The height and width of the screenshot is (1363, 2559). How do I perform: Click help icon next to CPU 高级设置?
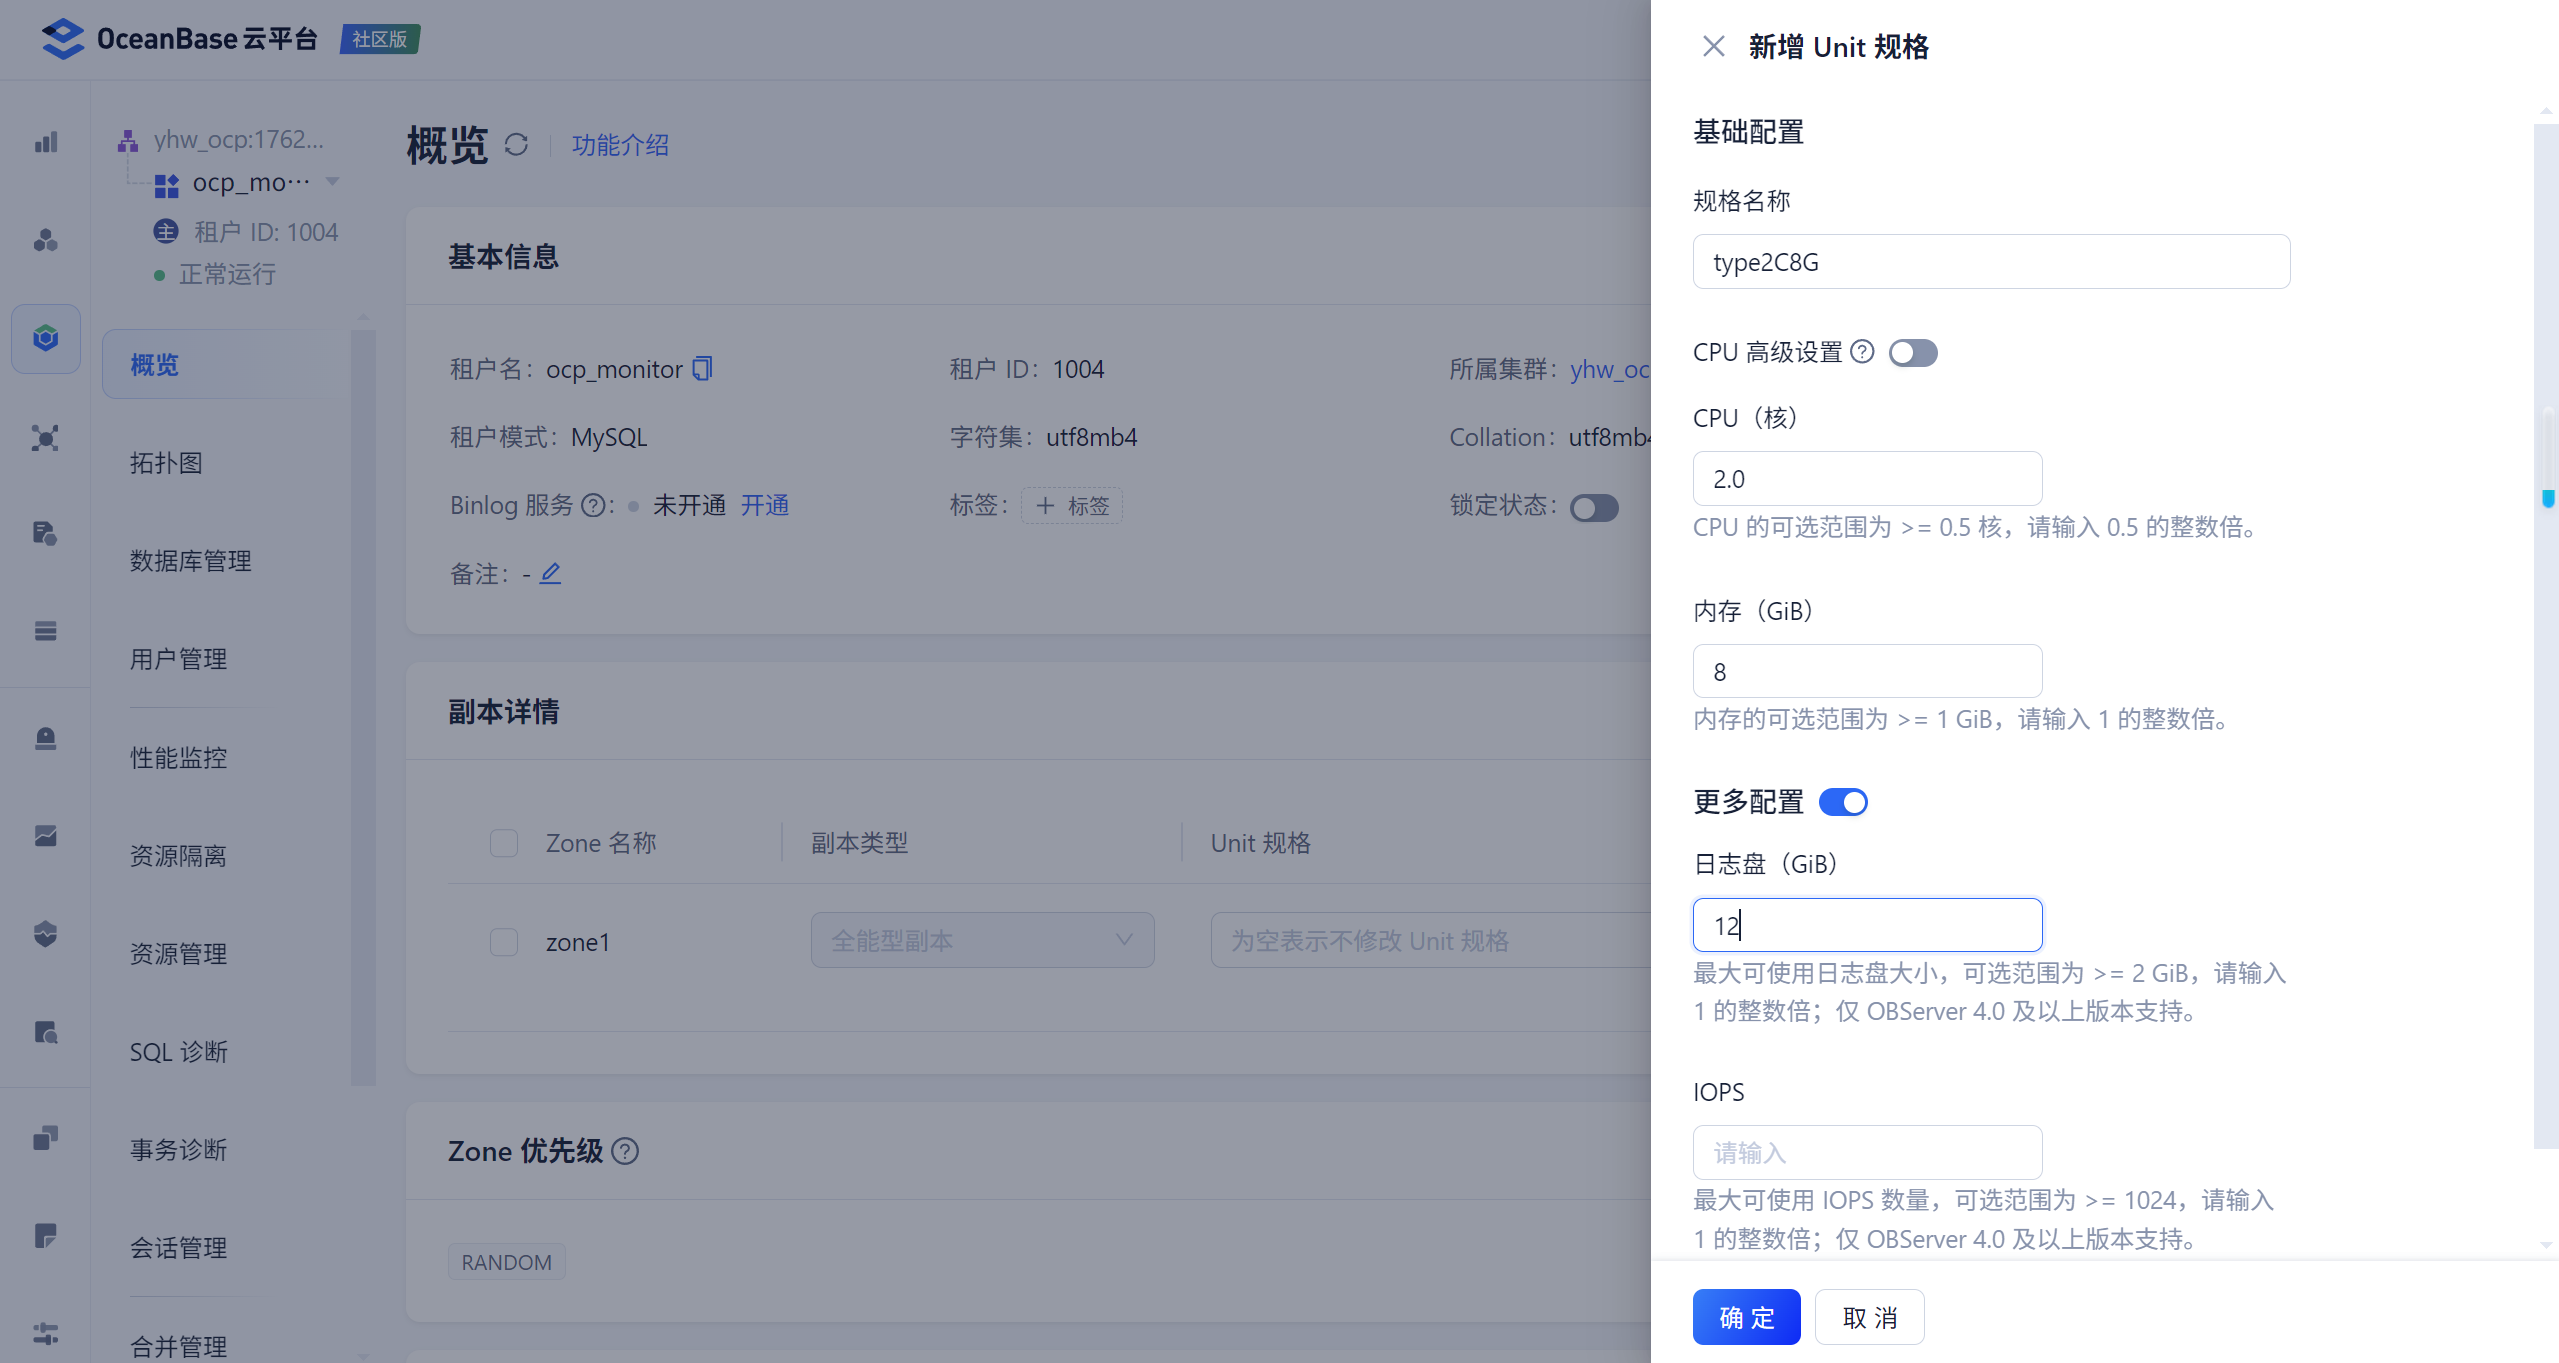pos(1862,352)
